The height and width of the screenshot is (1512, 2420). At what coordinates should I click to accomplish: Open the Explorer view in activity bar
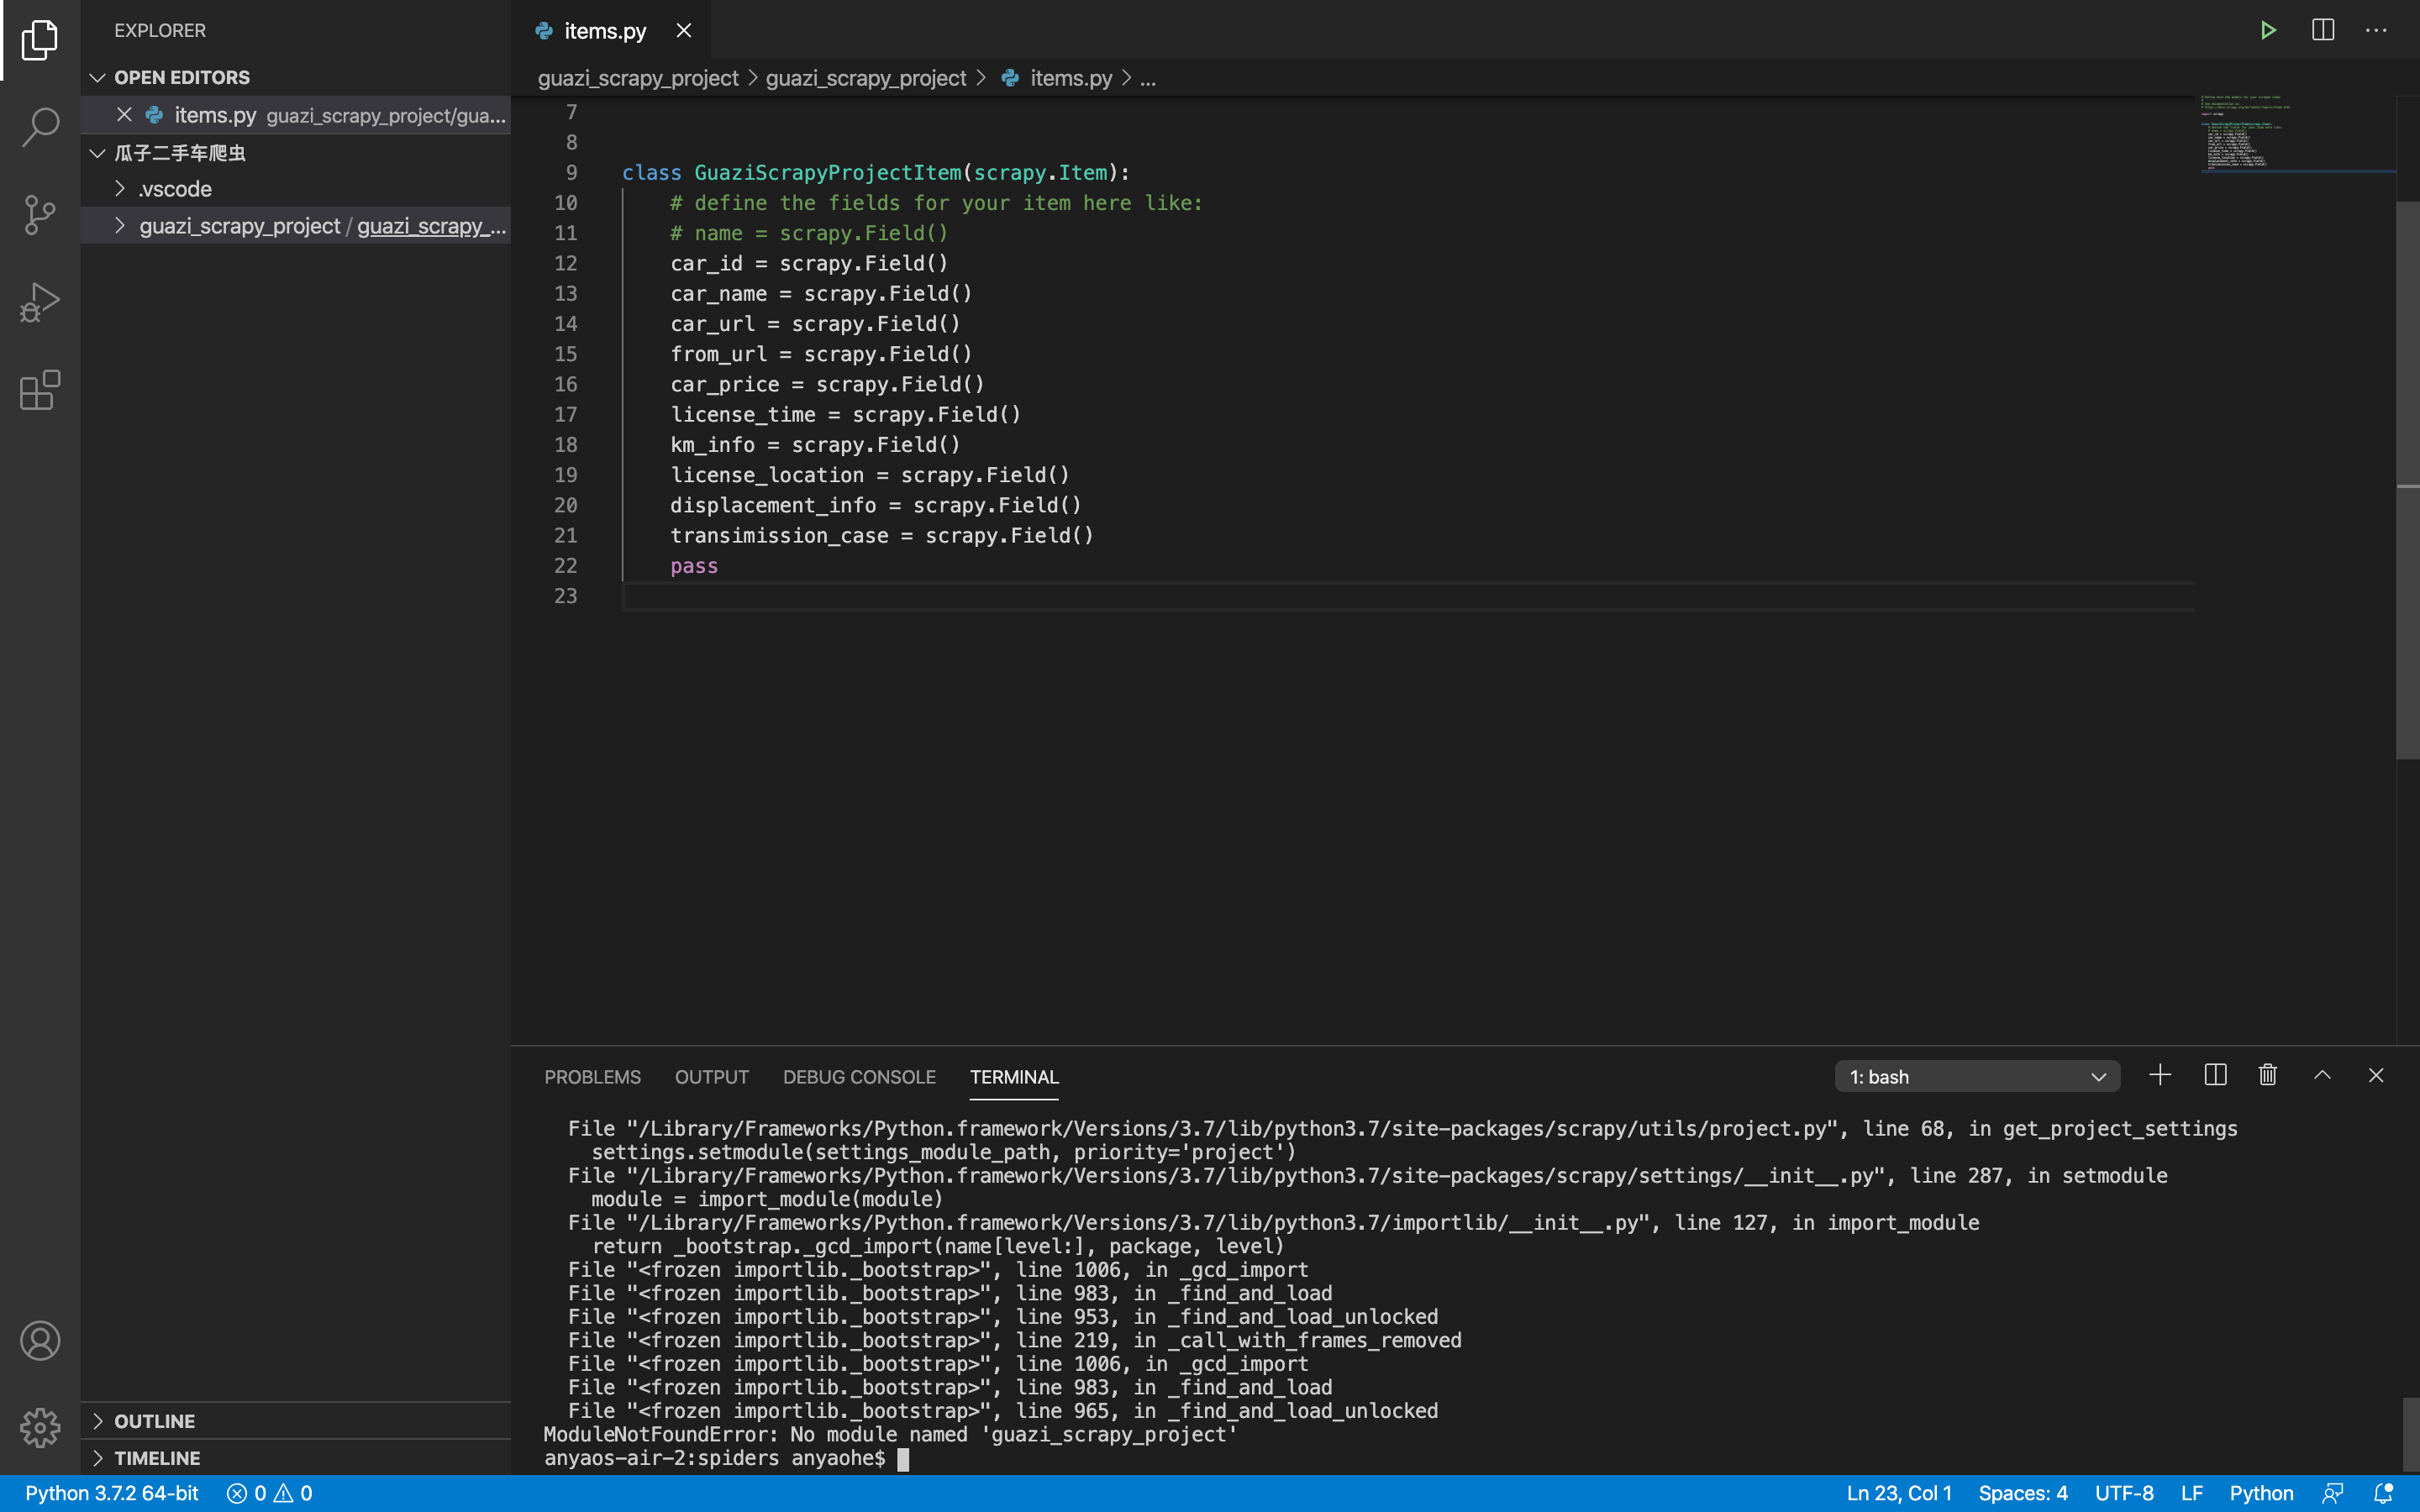coord(40,40)
